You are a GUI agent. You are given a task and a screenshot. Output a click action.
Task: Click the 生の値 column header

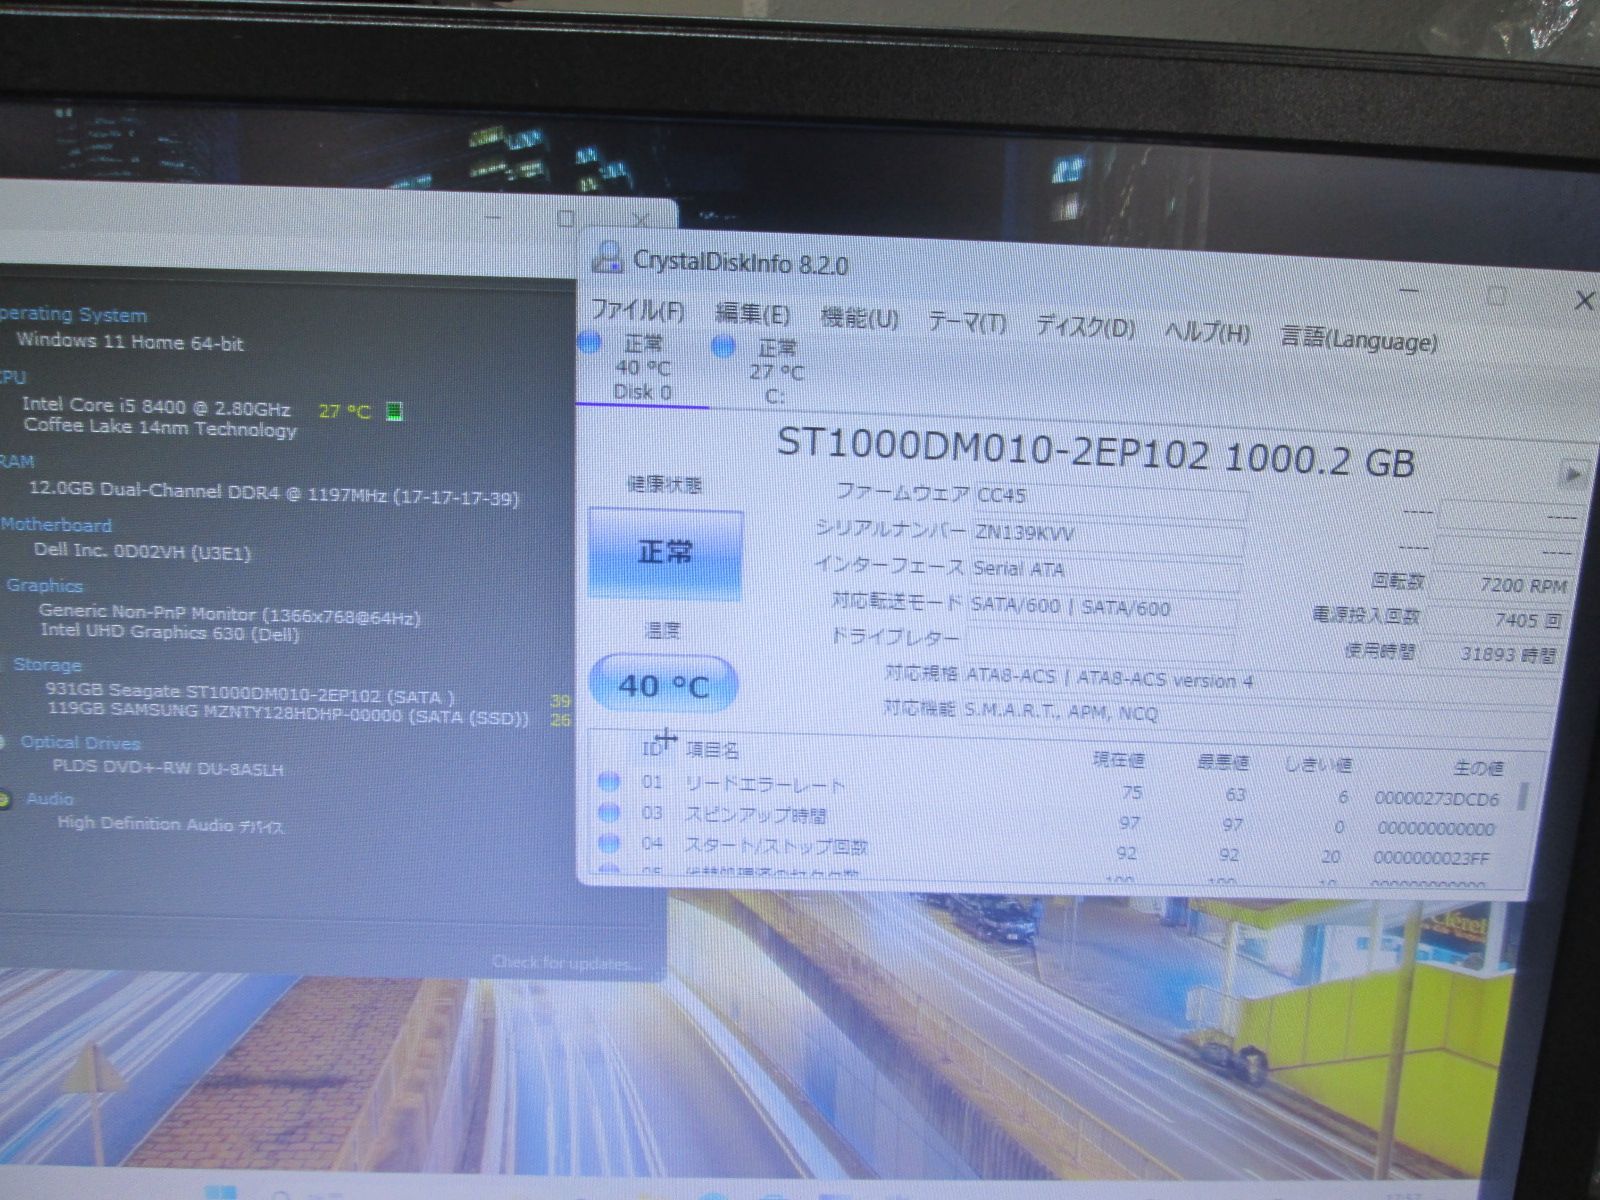(1477, 768)
